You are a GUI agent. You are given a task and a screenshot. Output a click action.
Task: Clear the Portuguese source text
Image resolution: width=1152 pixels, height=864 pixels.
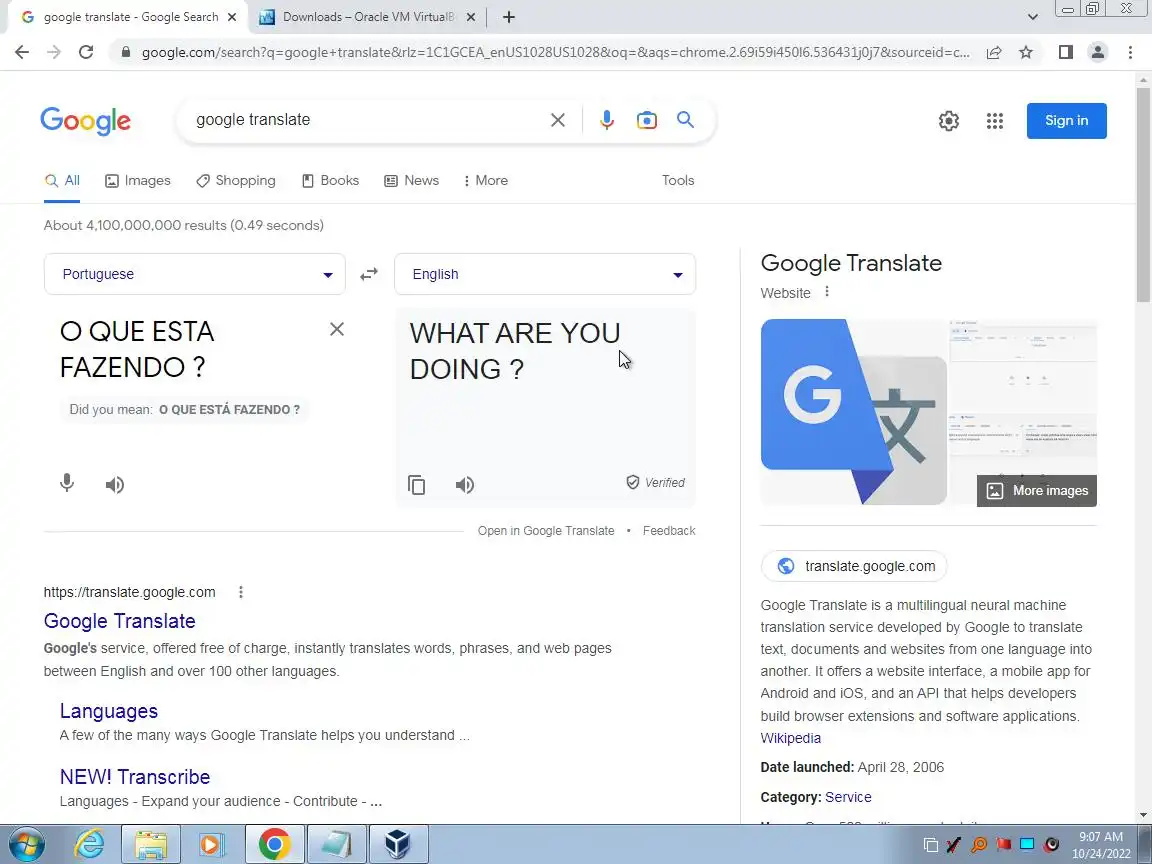click(x=336, y=329)
